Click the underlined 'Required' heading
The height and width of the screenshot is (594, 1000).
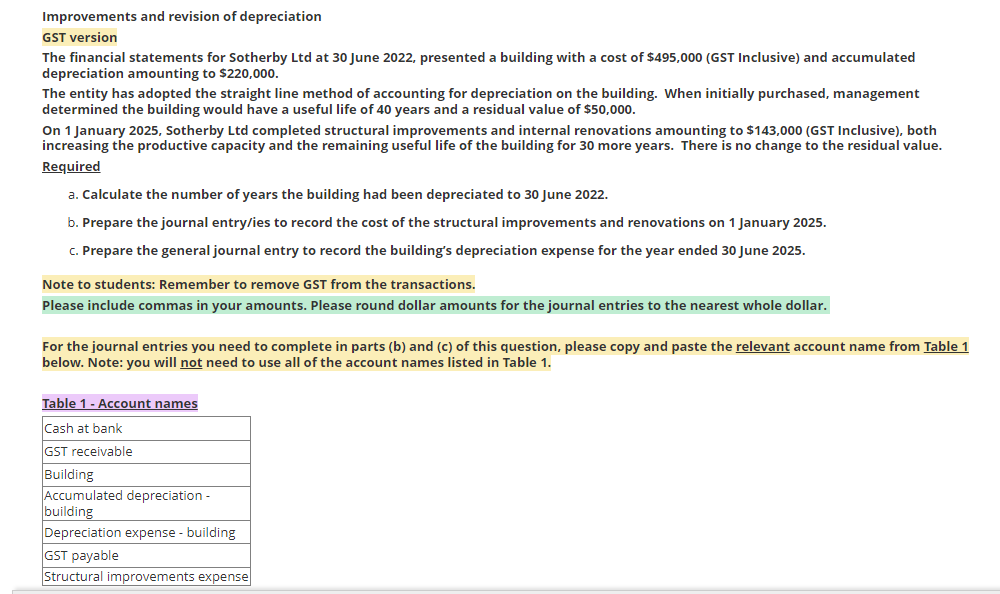coord(70,166)
